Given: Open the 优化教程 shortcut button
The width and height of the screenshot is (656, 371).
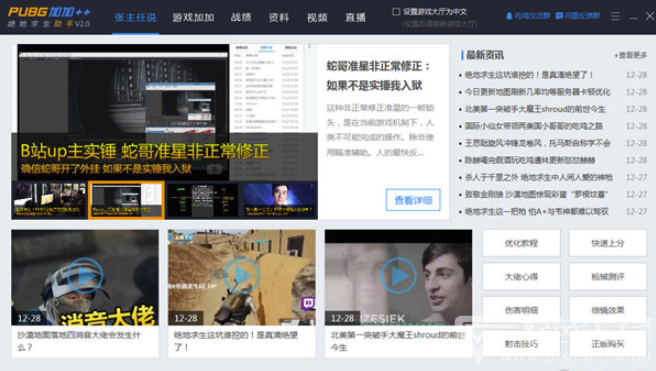Looking at the screenshot, I should coord(521,243).
